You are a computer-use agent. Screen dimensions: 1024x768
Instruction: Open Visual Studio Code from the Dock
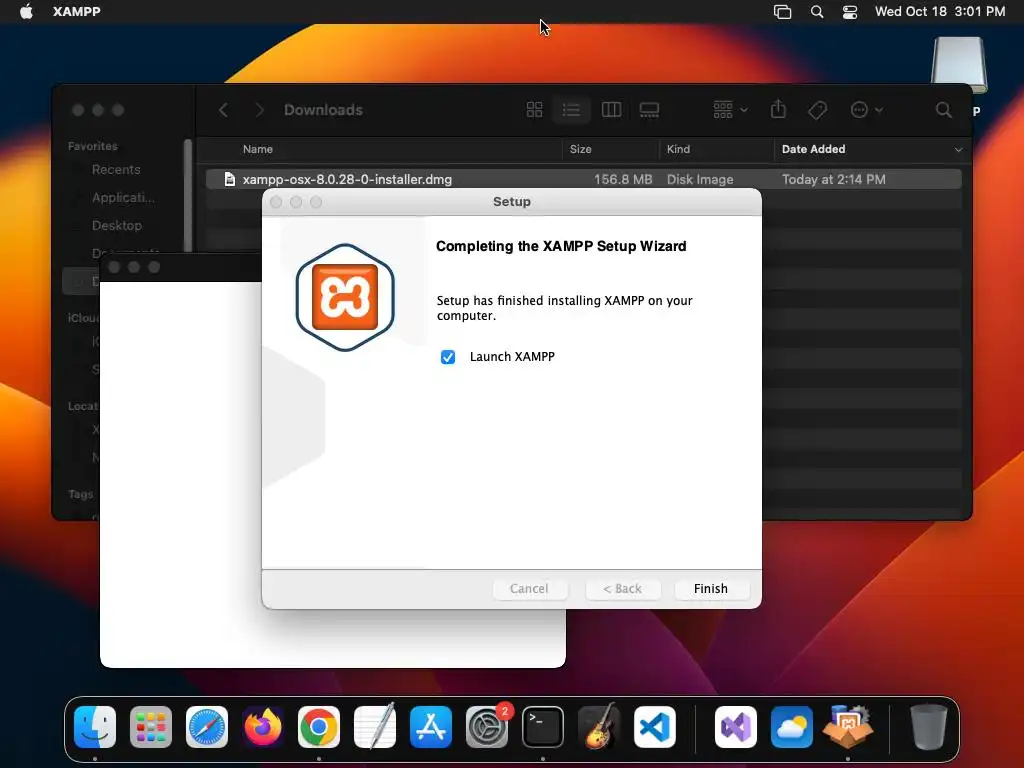(x=654, y=727)
